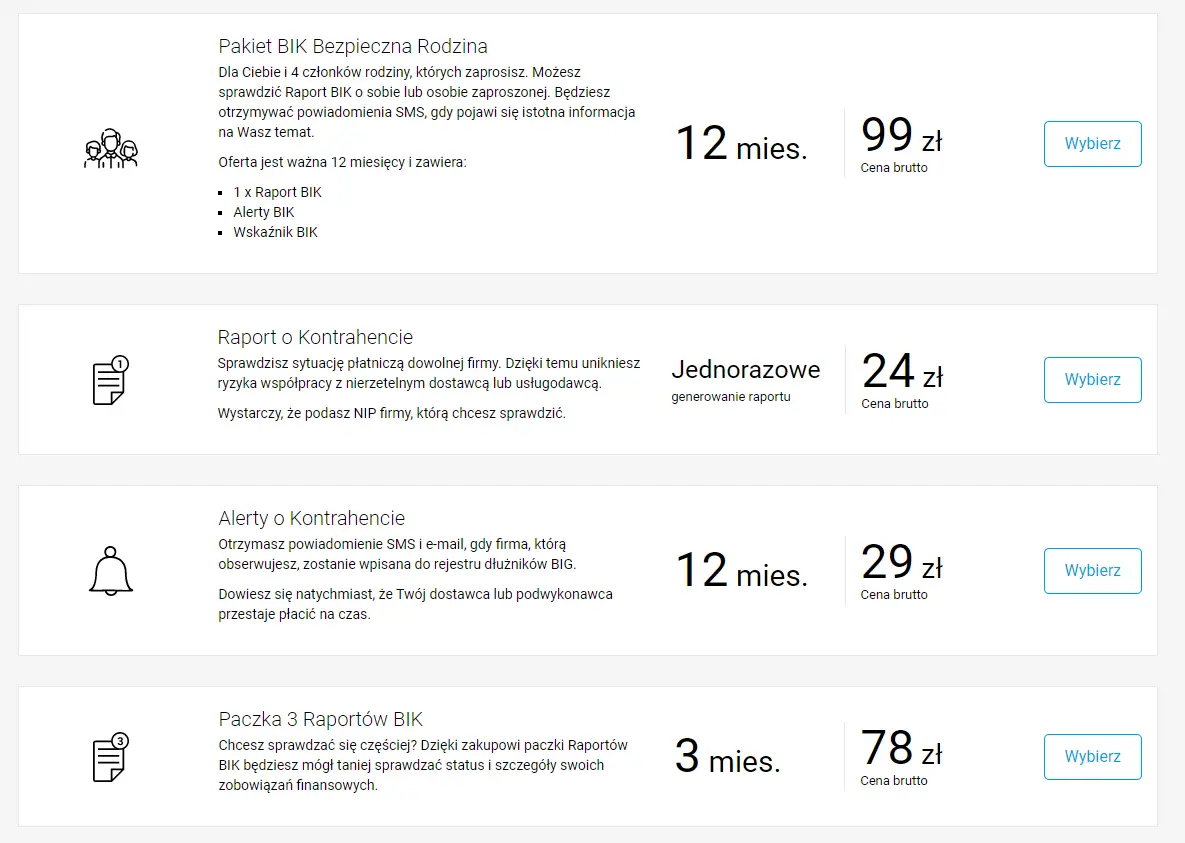Choose Wybierz for Paczka 3 Raportów BIK
The height and width of the screenshot is (843, 1185).
[1092, 757]
